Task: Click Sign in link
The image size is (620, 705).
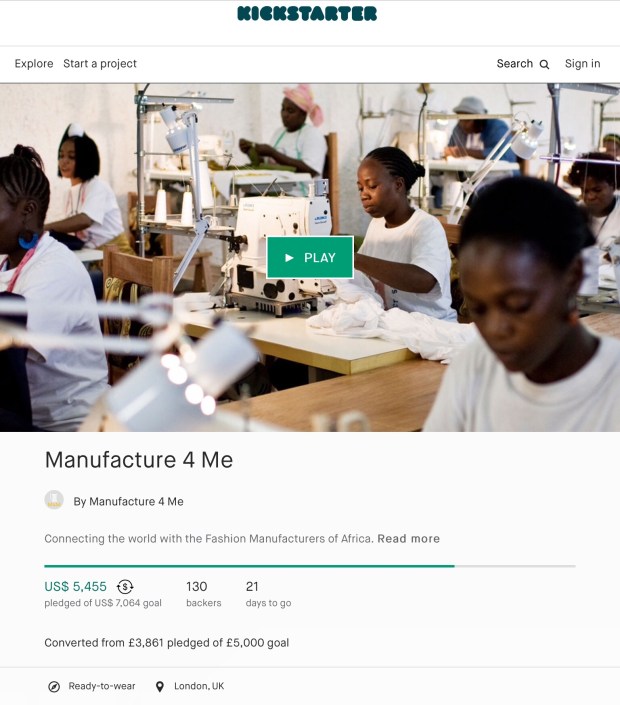Action: coord(582,64)
